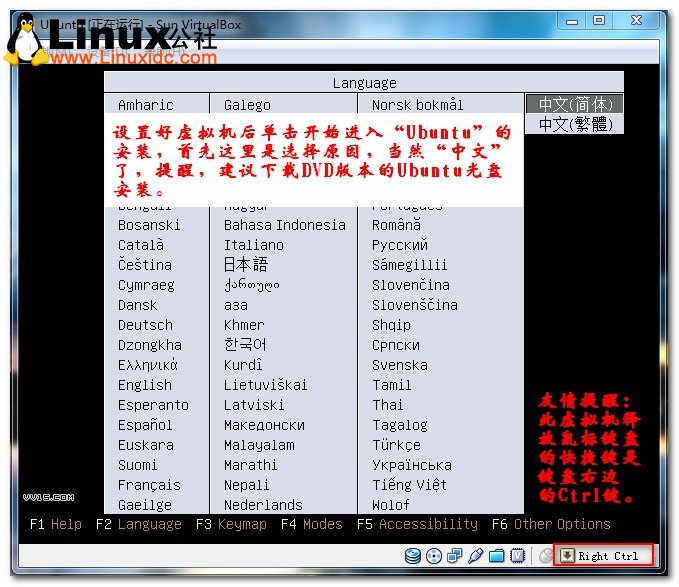Open the network adapter status icon

tap(454, 556)
